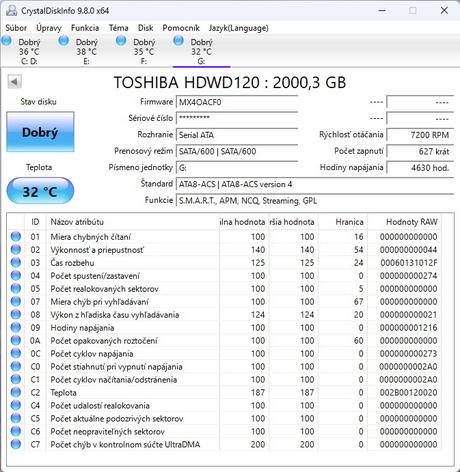Screen dimensions: 460x472
Task: Click the blue status orb above F:
Action: [x=121, y=41]
